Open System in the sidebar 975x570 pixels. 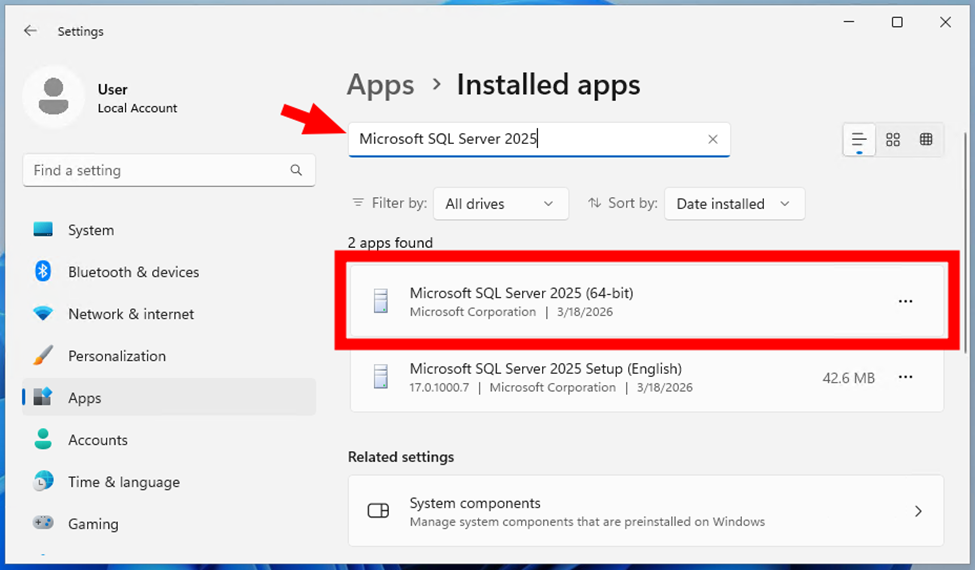[90, 230]
